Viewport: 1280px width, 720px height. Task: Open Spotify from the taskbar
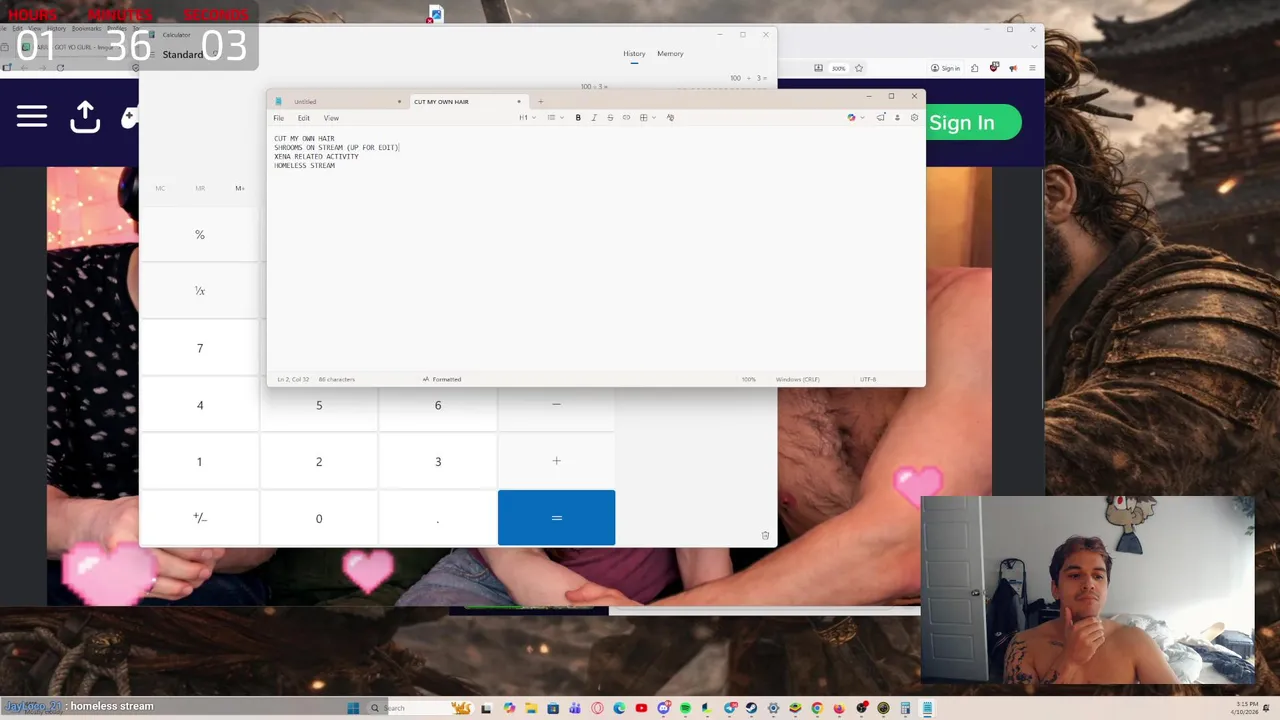click(x=685, y=708)
